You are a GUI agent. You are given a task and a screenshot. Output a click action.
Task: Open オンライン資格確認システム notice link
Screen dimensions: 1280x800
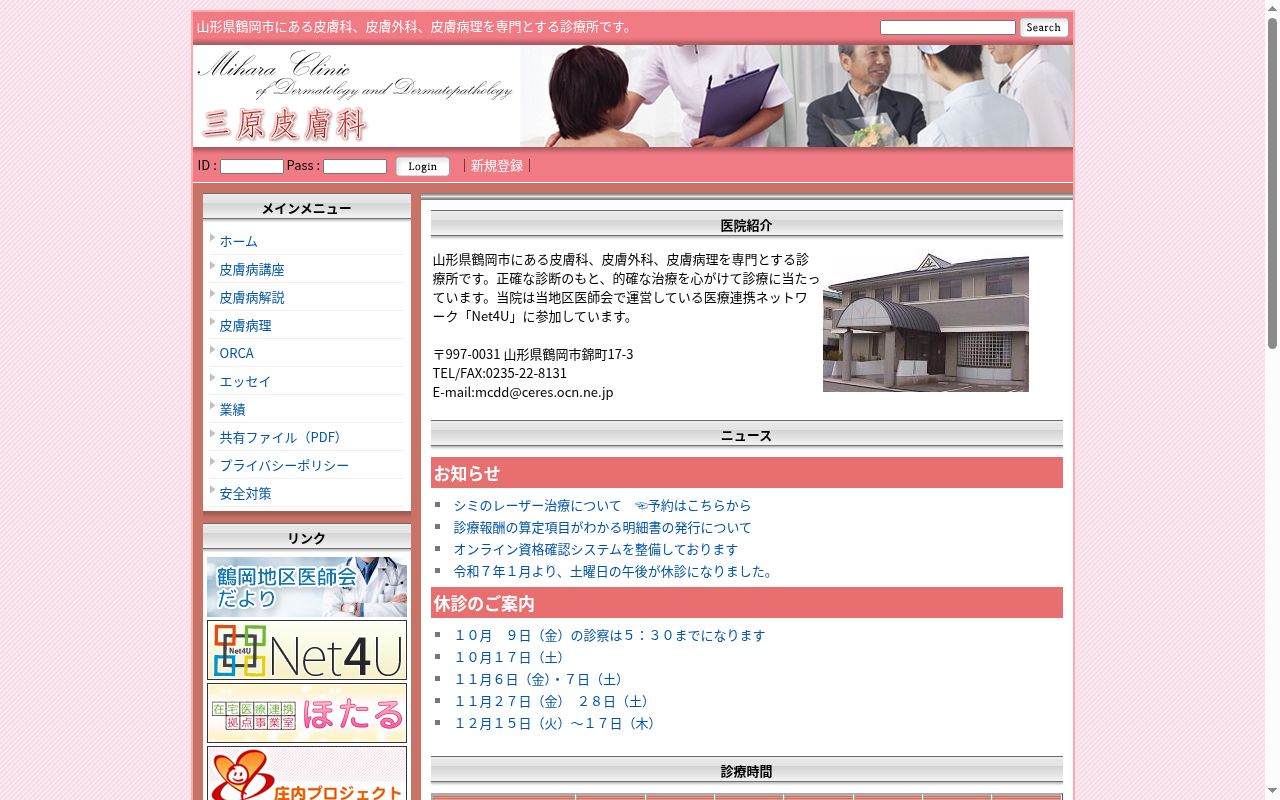pyautogui.click(x=596, y=550)
